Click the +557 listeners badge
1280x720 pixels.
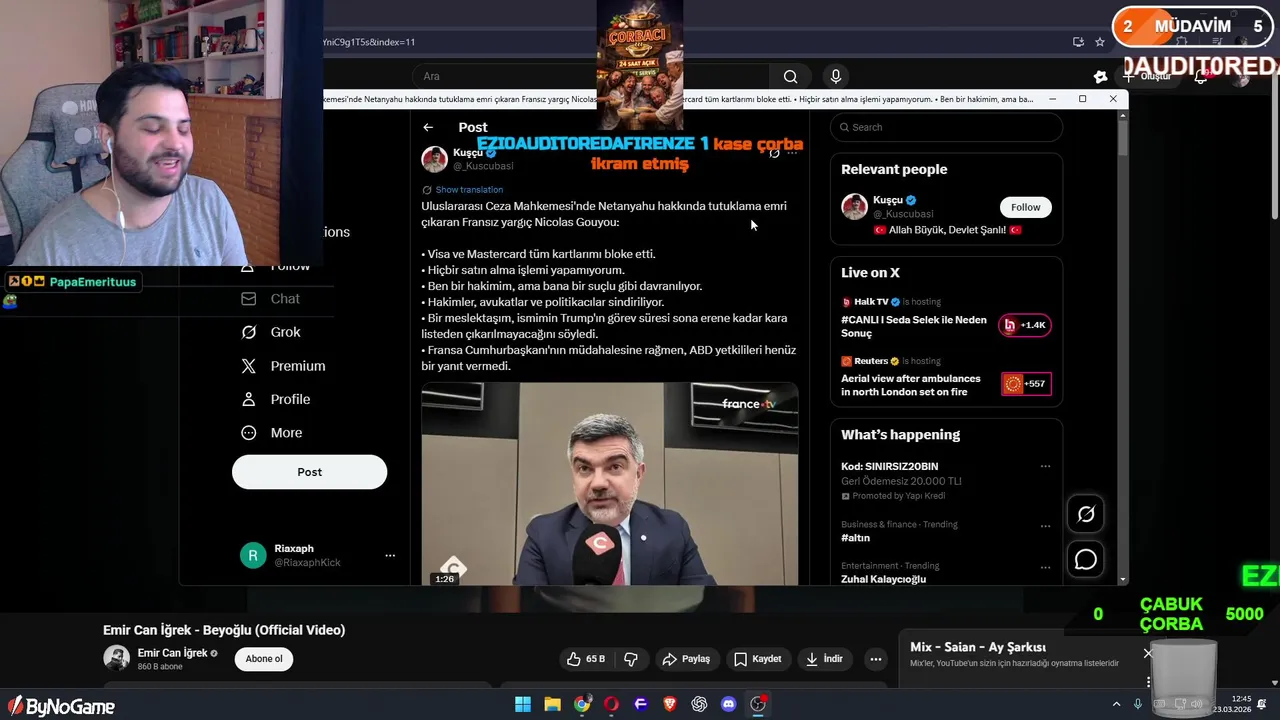tap(1026, 384)
